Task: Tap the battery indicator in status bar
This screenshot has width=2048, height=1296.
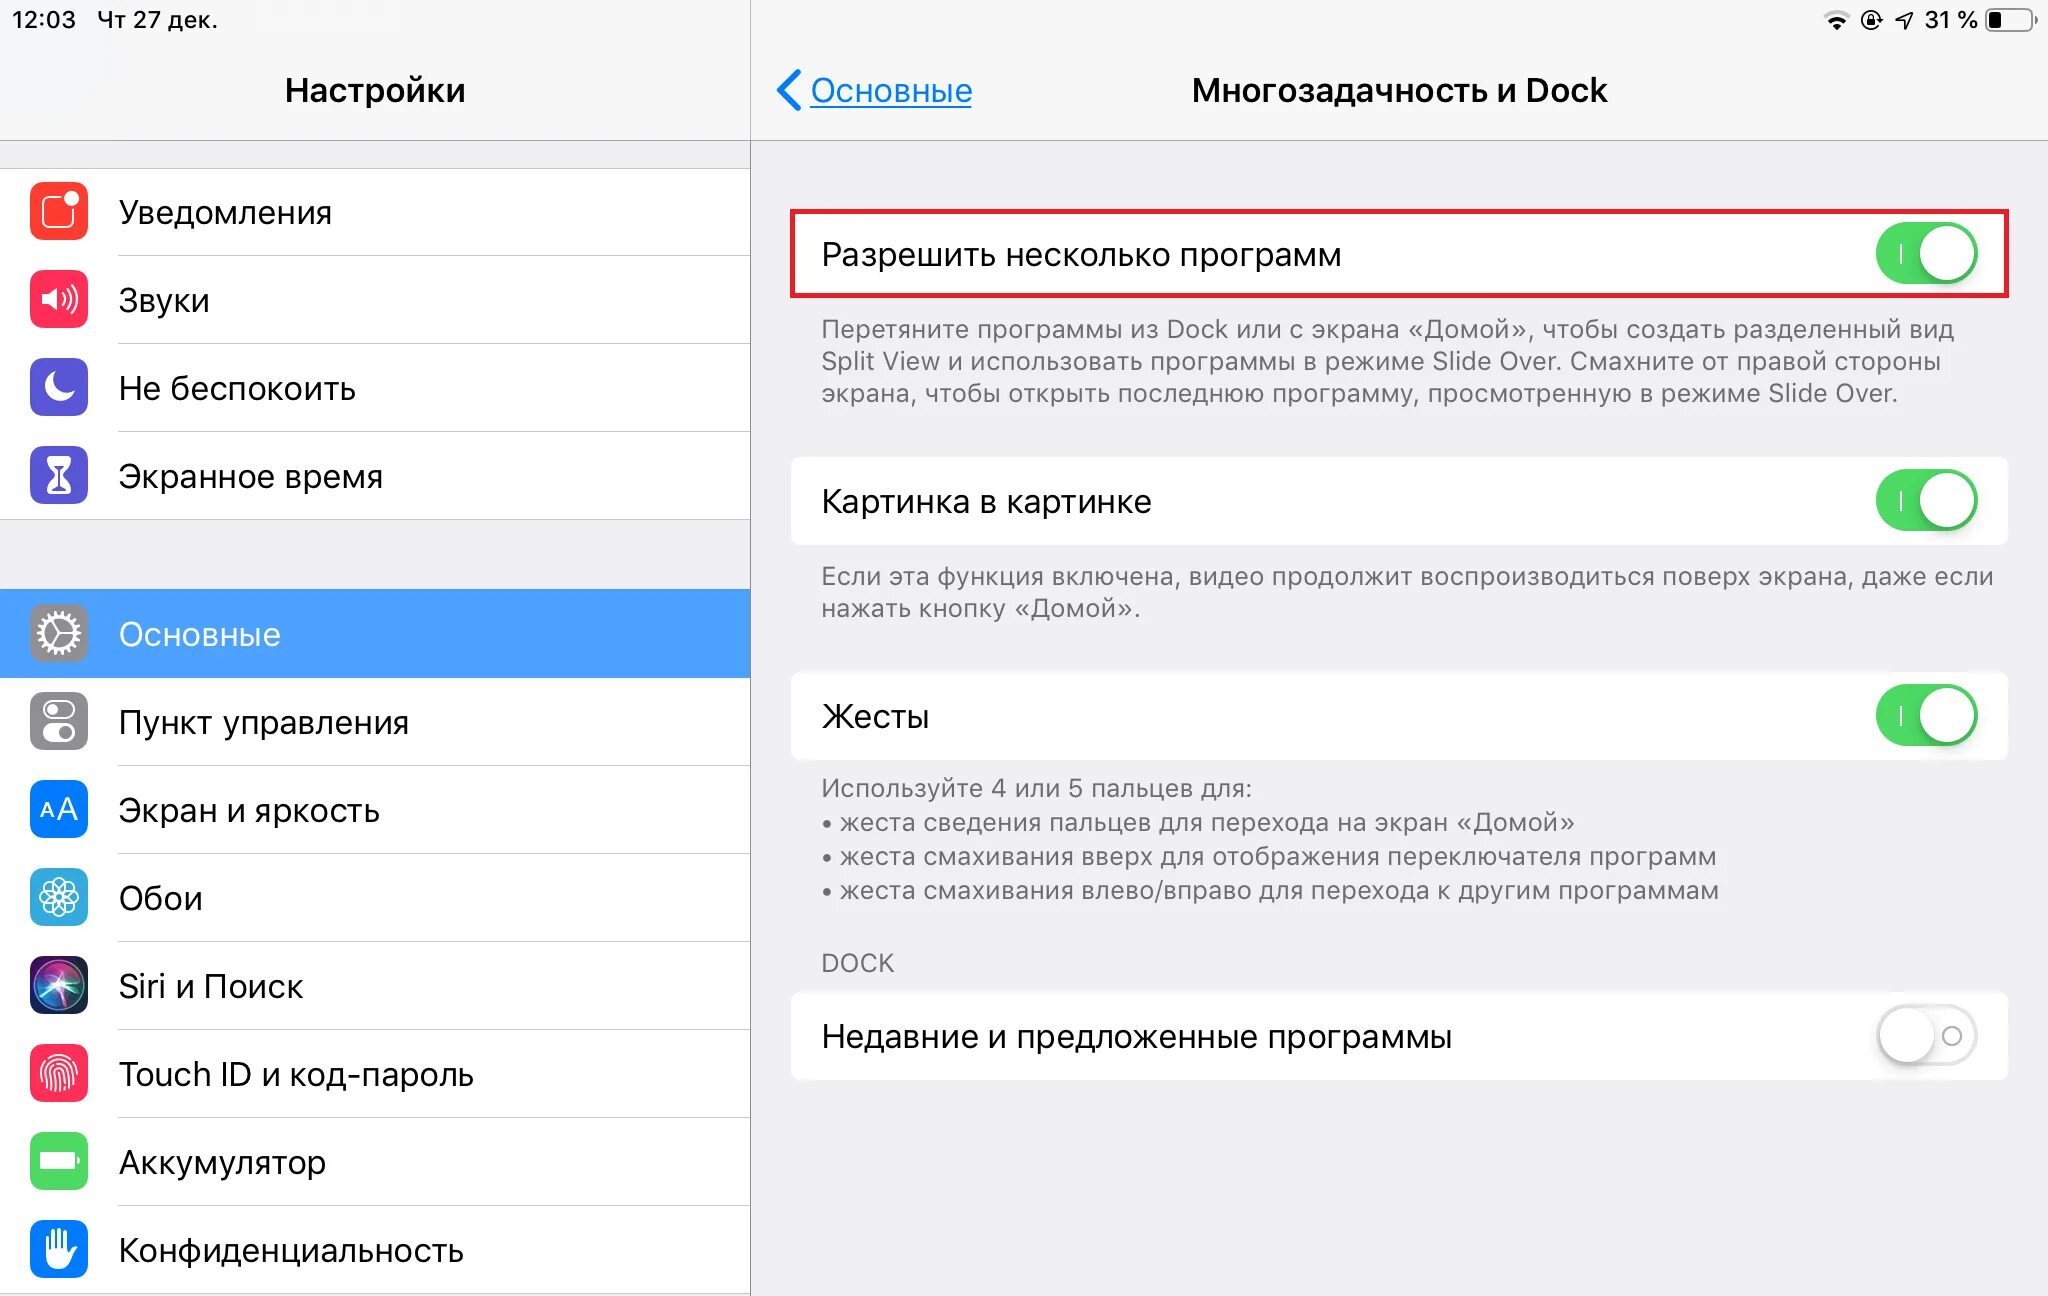Action: click(x=2010, y=20)
